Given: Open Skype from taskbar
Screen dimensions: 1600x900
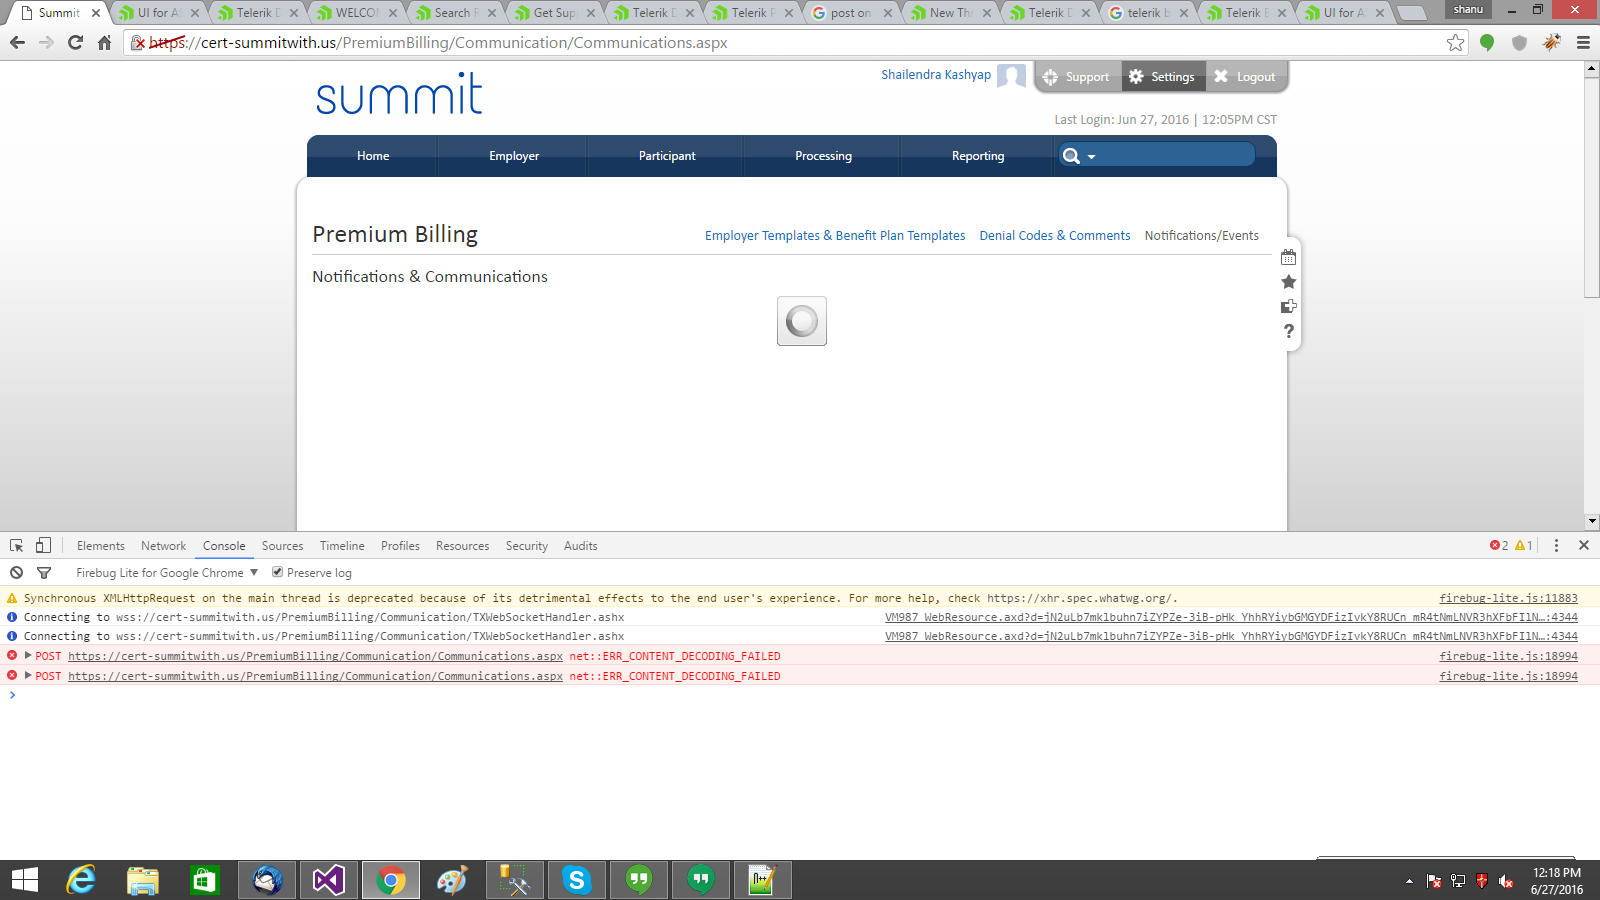Looking at the screenshot, I should pos(577,880).
